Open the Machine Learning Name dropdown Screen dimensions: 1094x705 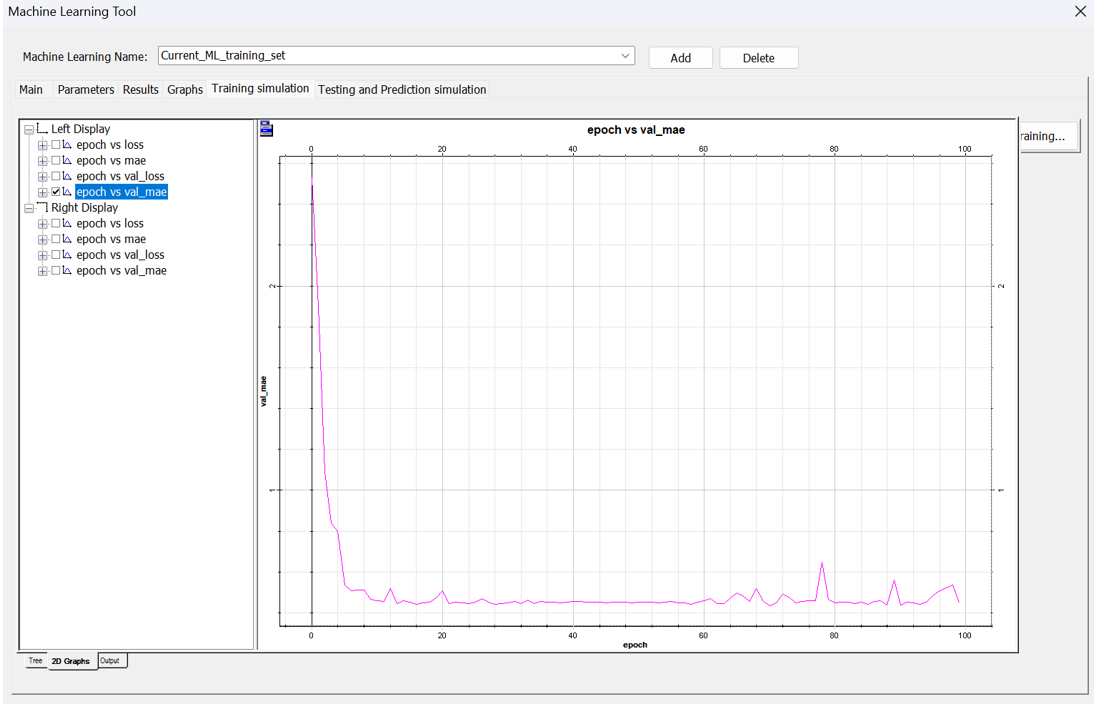(x=625, y=56)
